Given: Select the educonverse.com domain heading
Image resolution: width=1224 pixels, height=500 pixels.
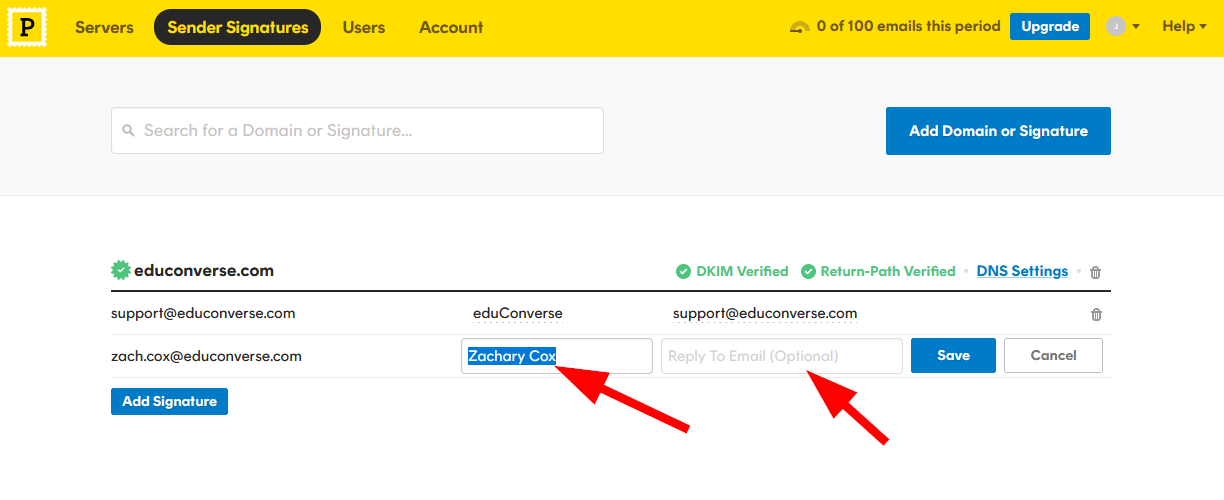Looking at the screenshot, I should click(x=204, y=270).
